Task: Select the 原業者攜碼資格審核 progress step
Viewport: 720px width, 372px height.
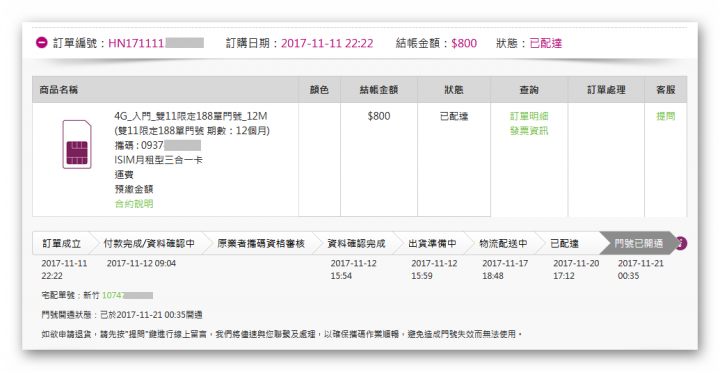Action: (261, 243)
